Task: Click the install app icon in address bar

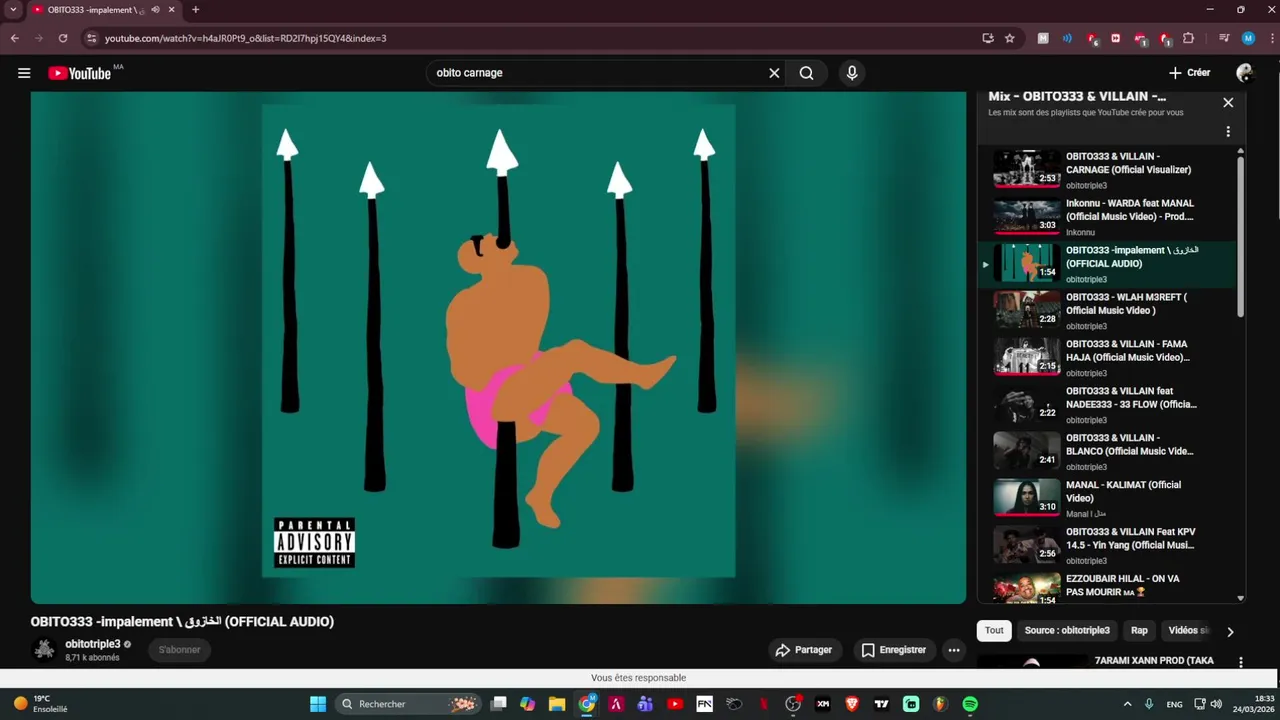Action: click(988, 38)
